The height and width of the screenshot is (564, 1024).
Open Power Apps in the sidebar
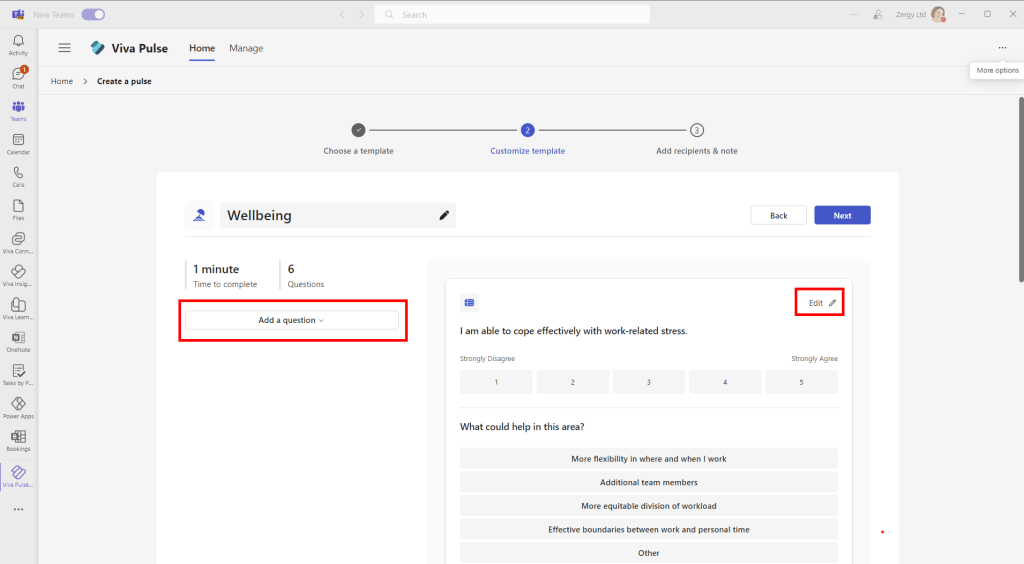(18, 406)
